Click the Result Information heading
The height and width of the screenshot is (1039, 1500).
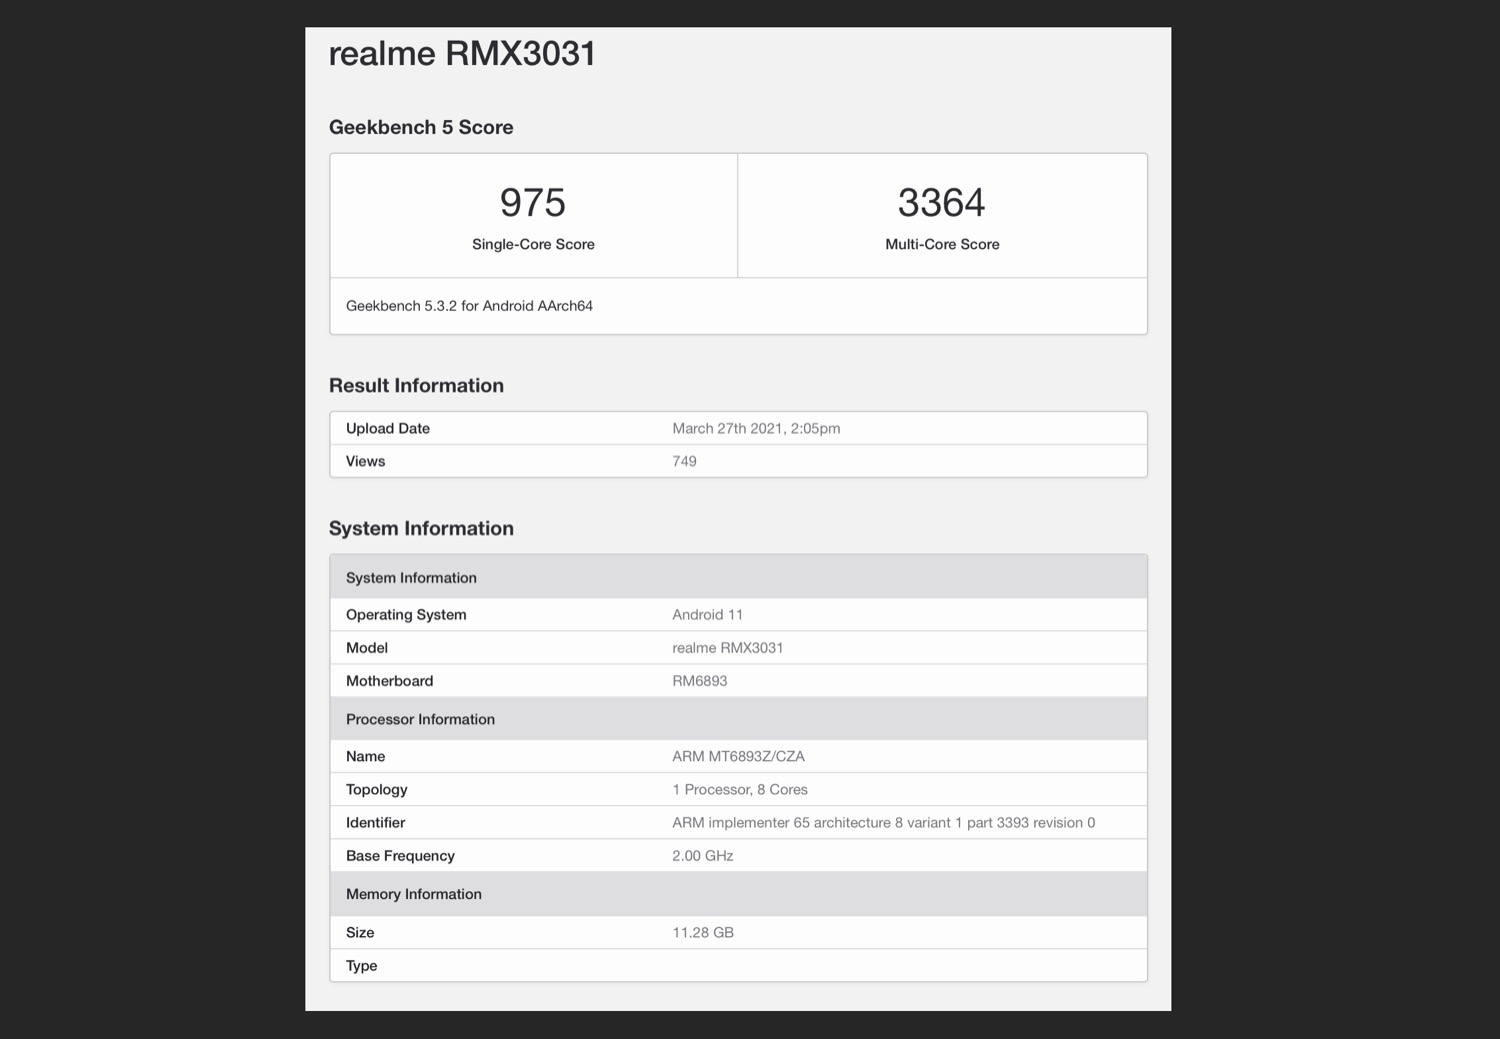coord(416,386)
